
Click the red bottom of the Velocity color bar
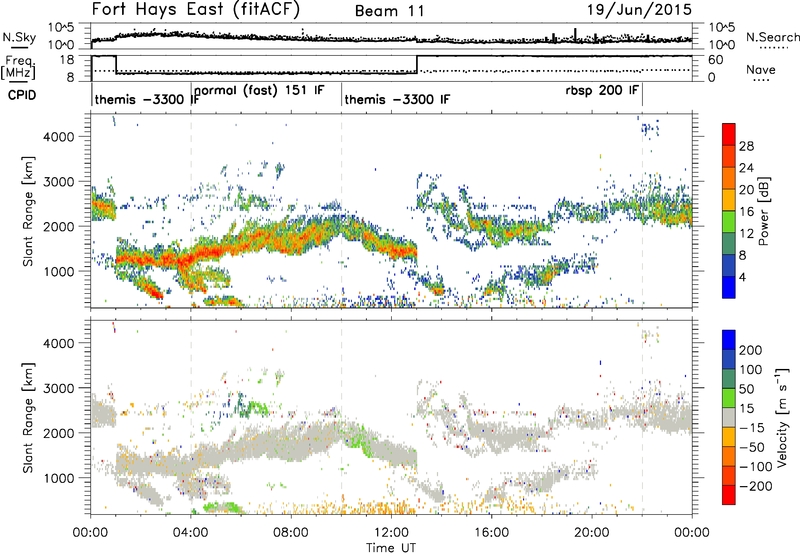point(729,495)
